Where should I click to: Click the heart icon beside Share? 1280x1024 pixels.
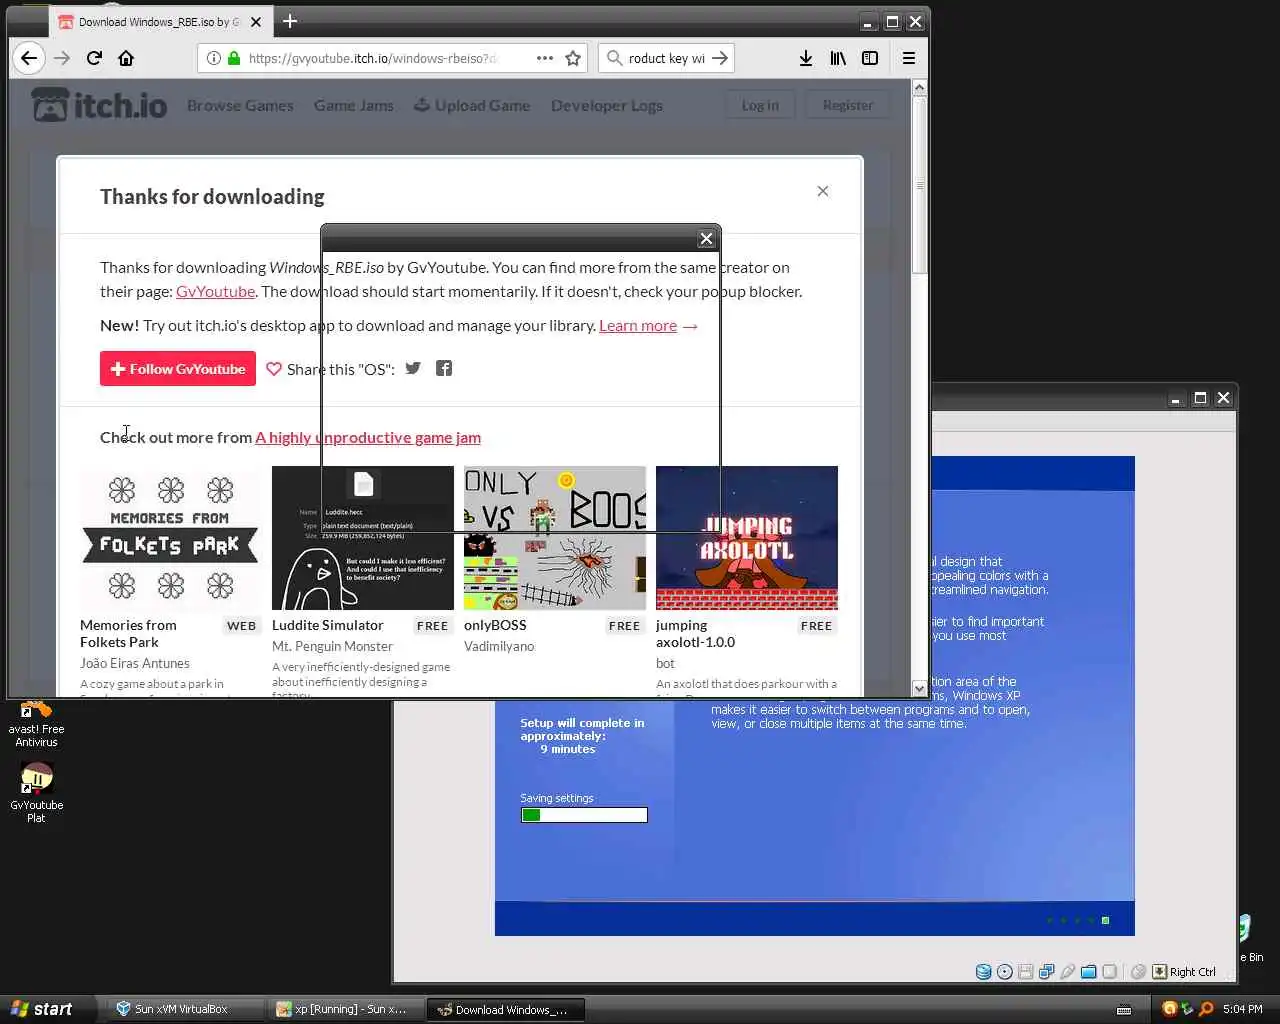click(x=274, y=369)
